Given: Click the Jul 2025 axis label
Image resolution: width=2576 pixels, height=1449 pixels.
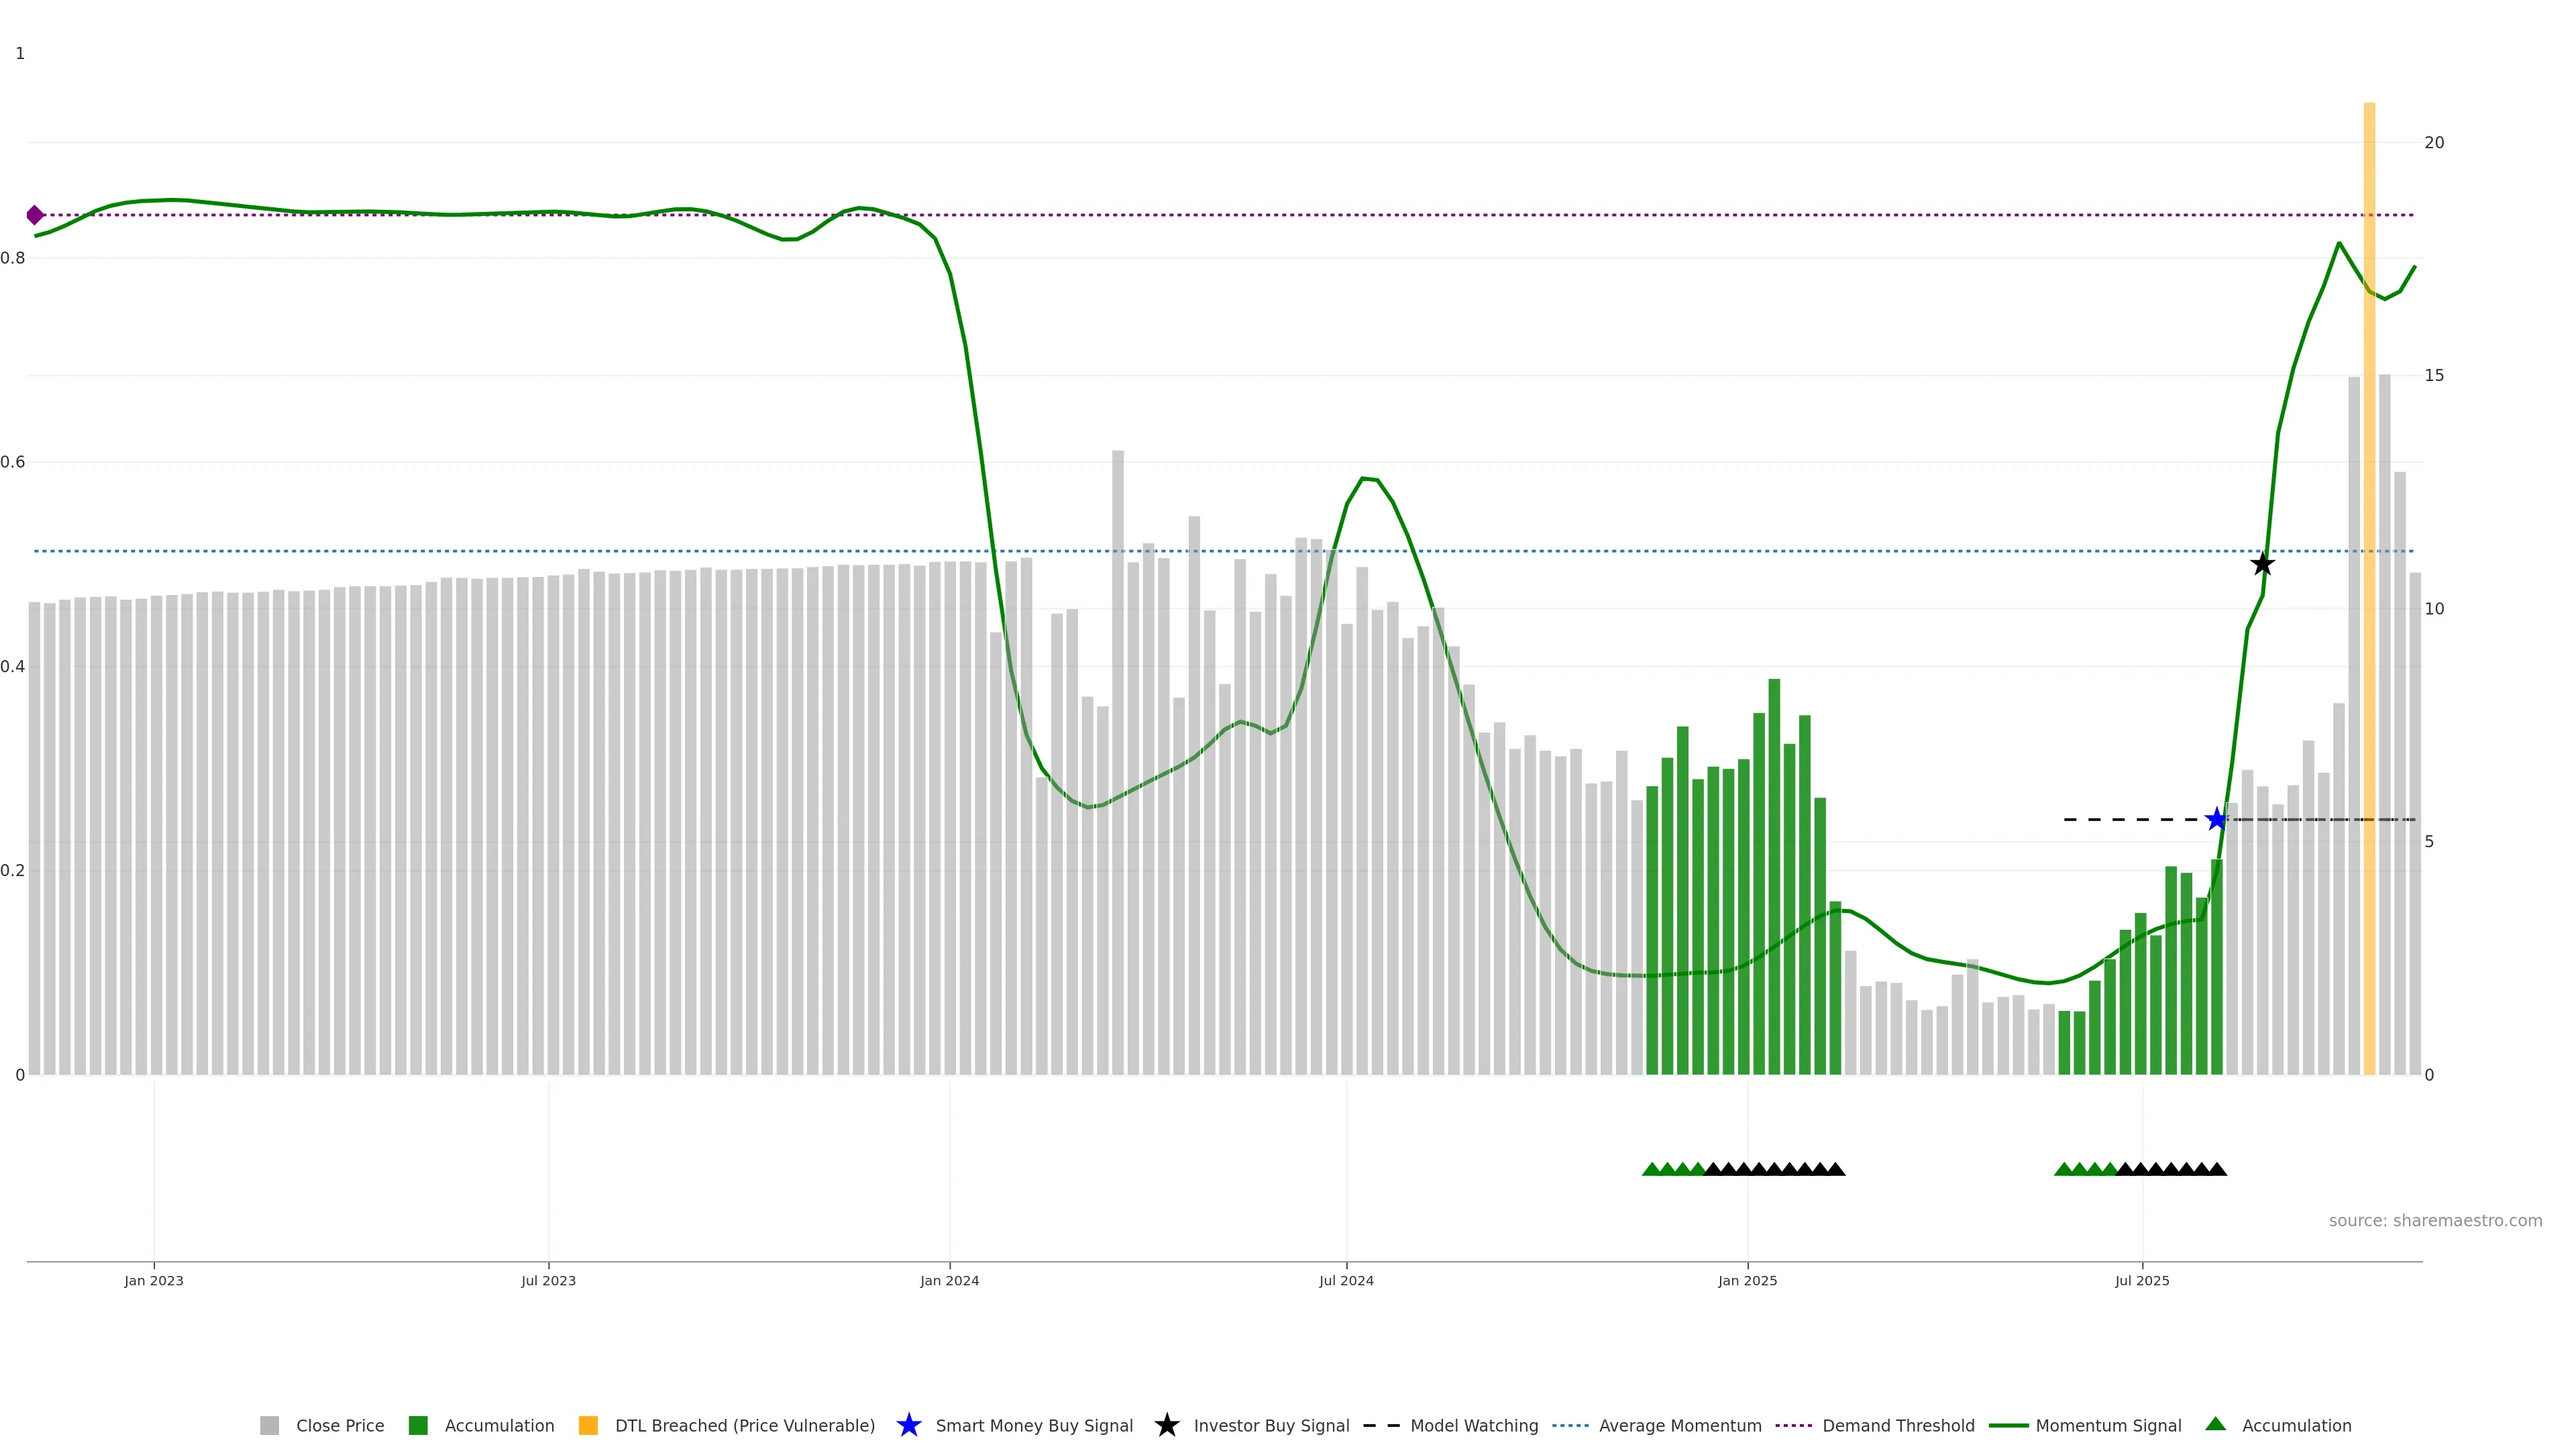Looking at the screenshot, I should point(2142,1280).
